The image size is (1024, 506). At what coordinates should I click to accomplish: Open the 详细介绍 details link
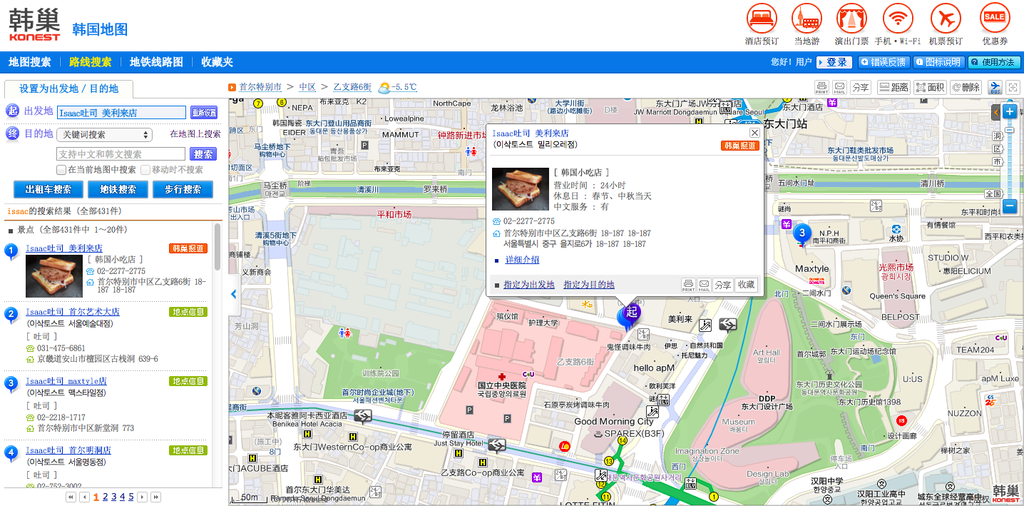(x=522, y=259)
